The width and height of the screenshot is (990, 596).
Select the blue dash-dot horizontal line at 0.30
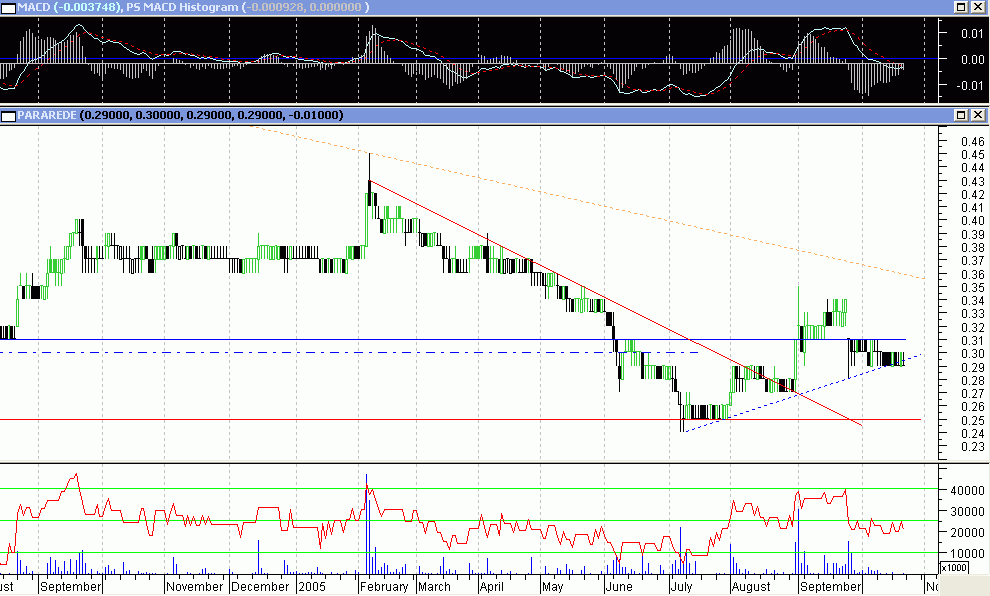point(349,352)
